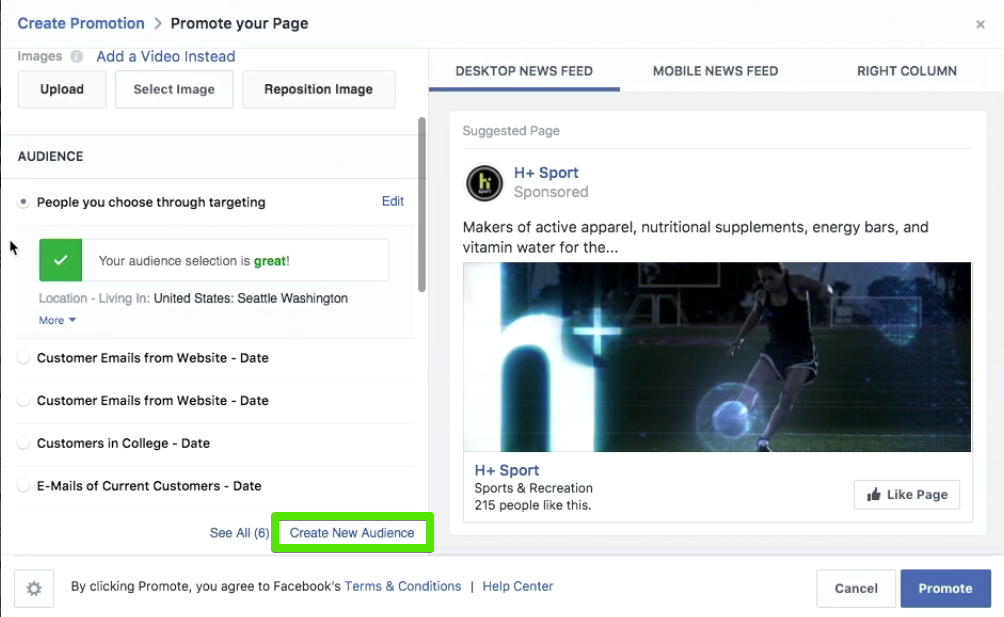Click 'Suggested Page' label

tap(511, 131)
